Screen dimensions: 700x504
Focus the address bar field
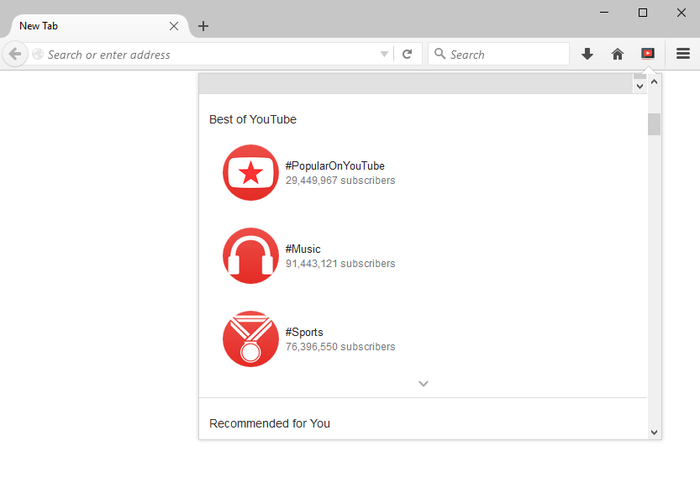tap(210, 54)
